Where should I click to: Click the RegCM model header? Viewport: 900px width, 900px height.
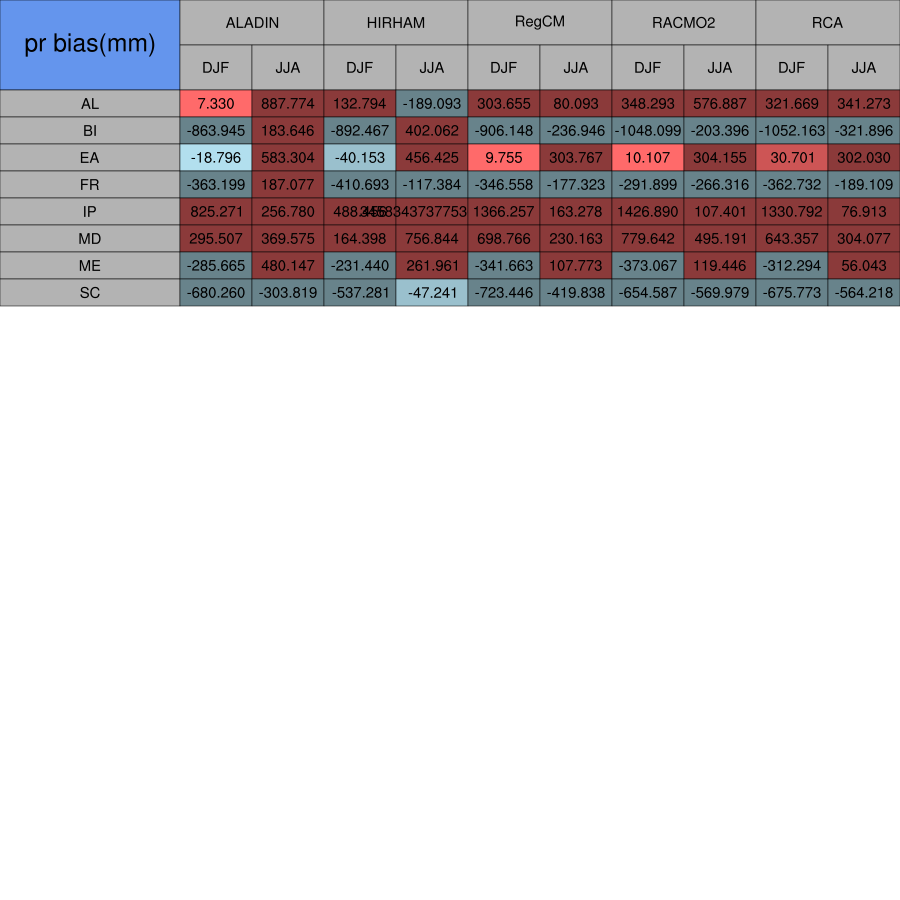tap(540, 22)
